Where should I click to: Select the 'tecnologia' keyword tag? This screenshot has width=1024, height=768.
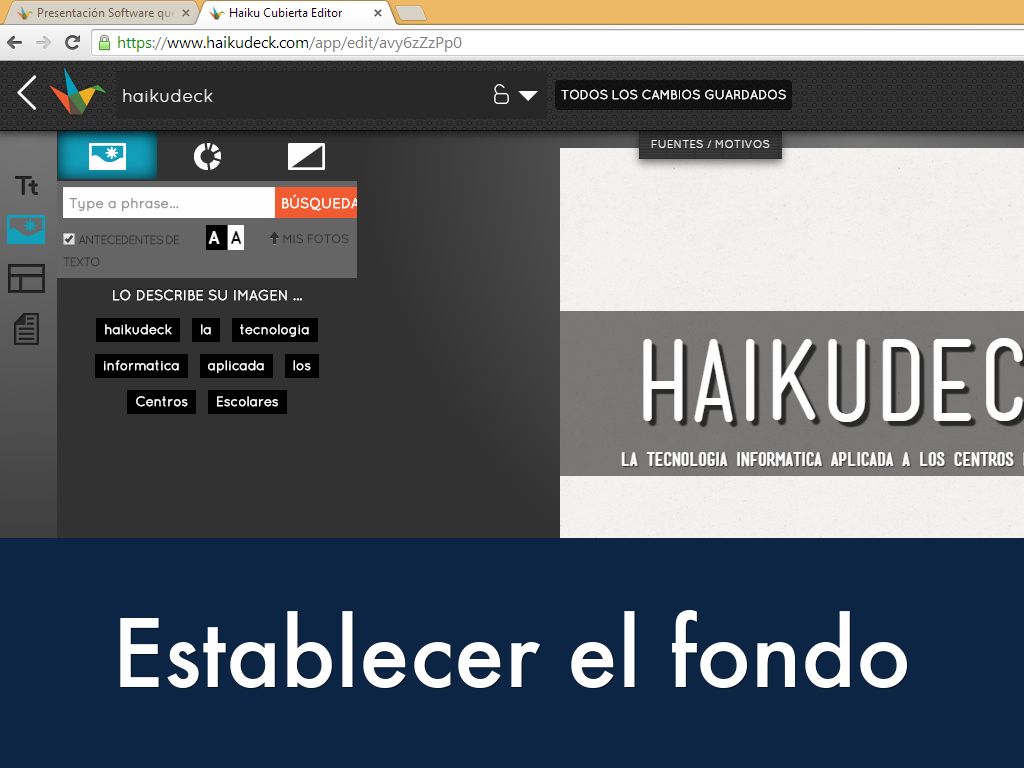point(274,330)
